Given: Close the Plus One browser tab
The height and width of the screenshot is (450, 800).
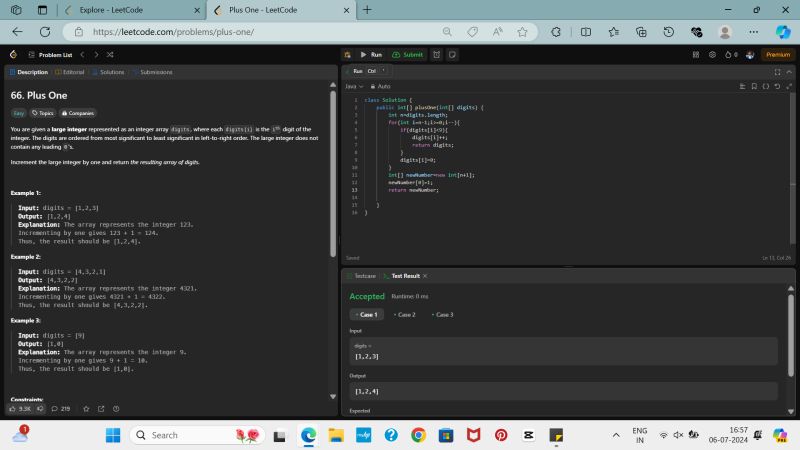Looking at the screenshot, I should tap(346, 10).
